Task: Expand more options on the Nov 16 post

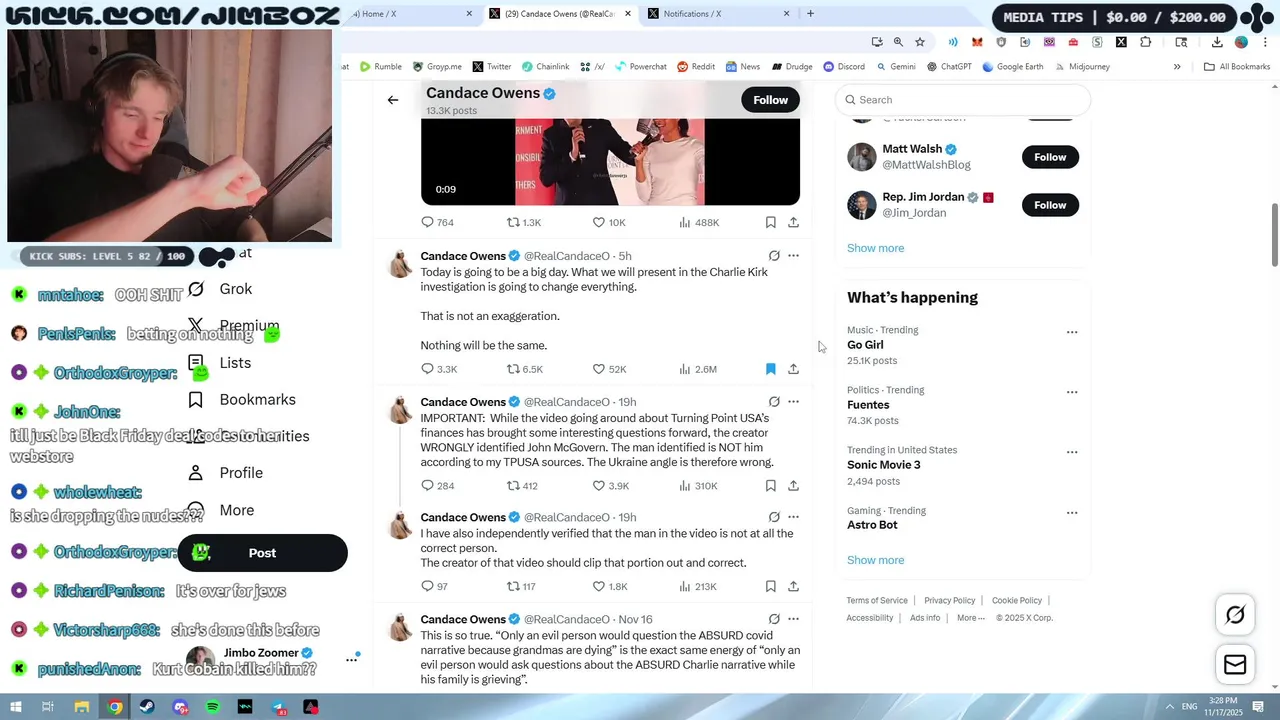Action: click(793, 619)
